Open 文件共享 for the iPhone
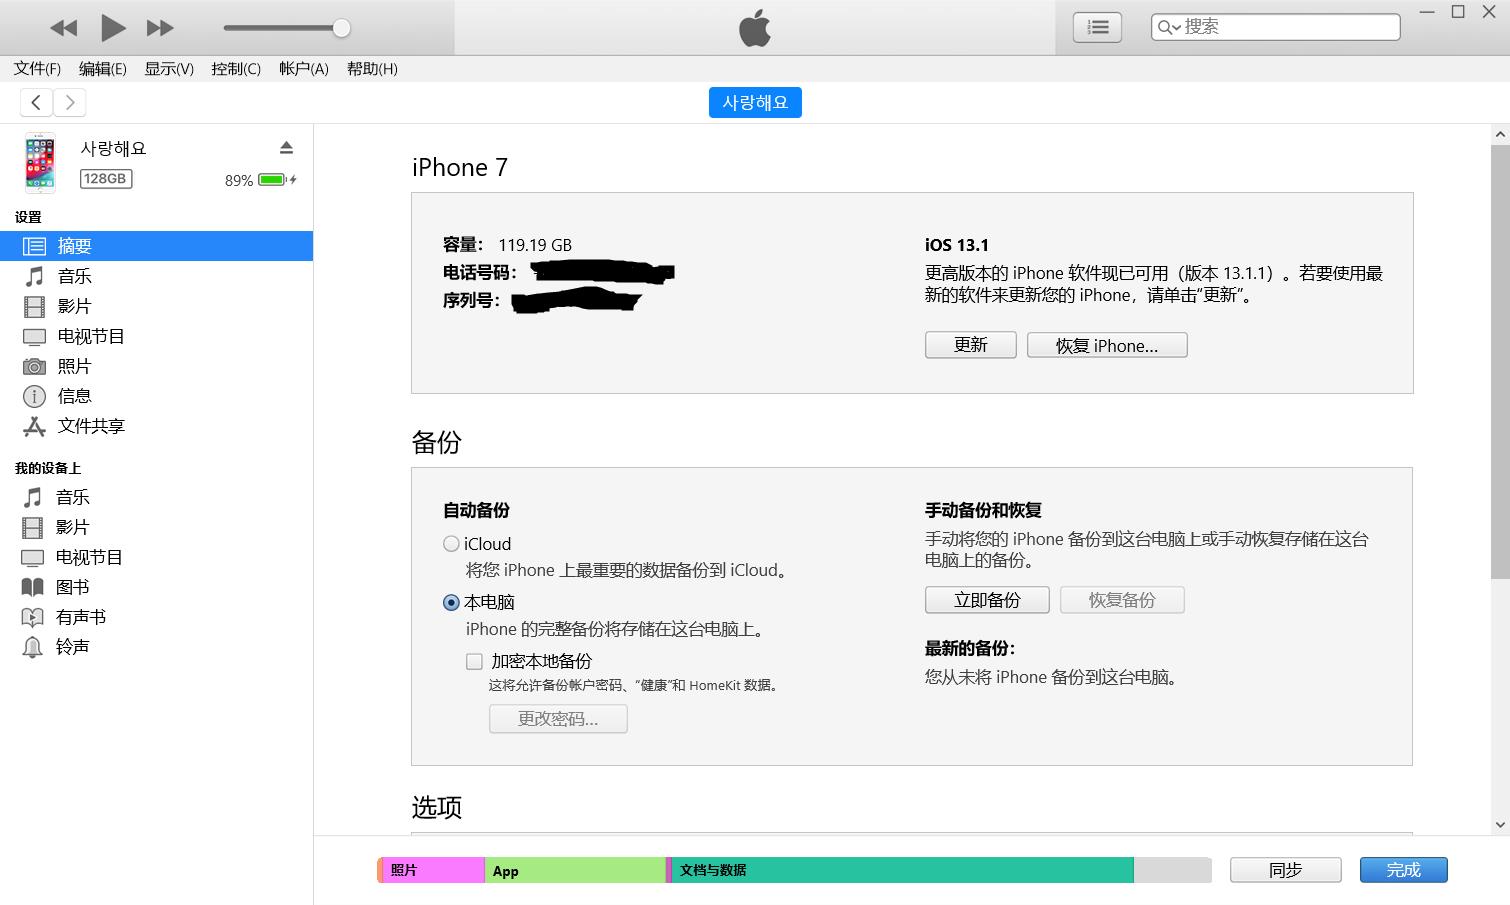 91,426
